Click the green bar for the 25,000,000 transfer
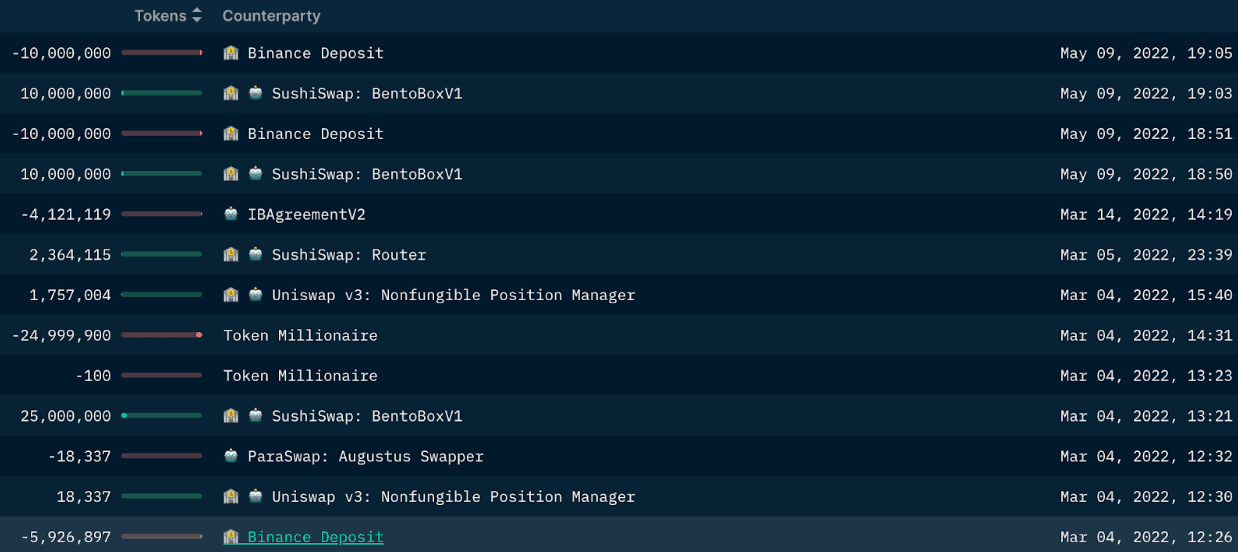1238x552 pixels. tap(162, 416)
